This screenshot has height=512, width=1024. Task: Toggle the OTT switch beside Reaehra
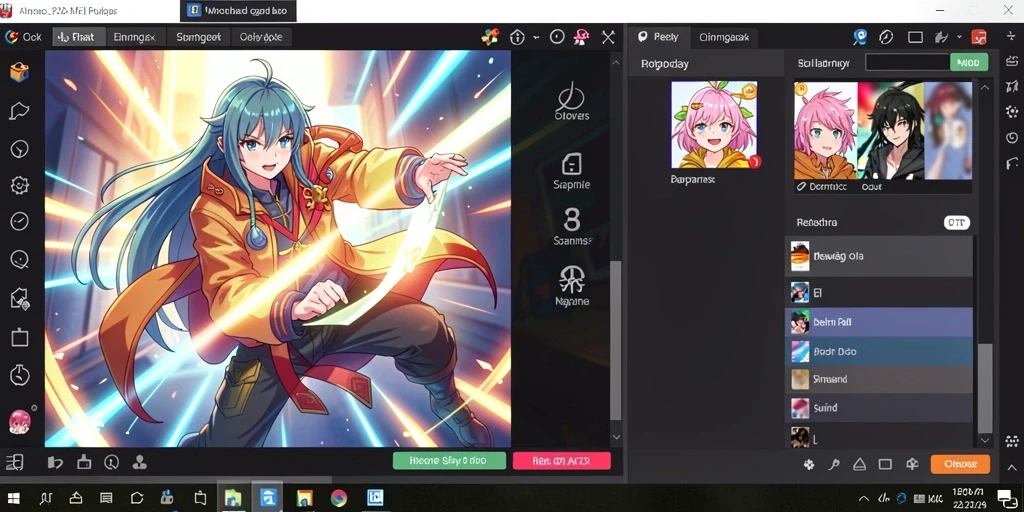[x=957, y=223]
